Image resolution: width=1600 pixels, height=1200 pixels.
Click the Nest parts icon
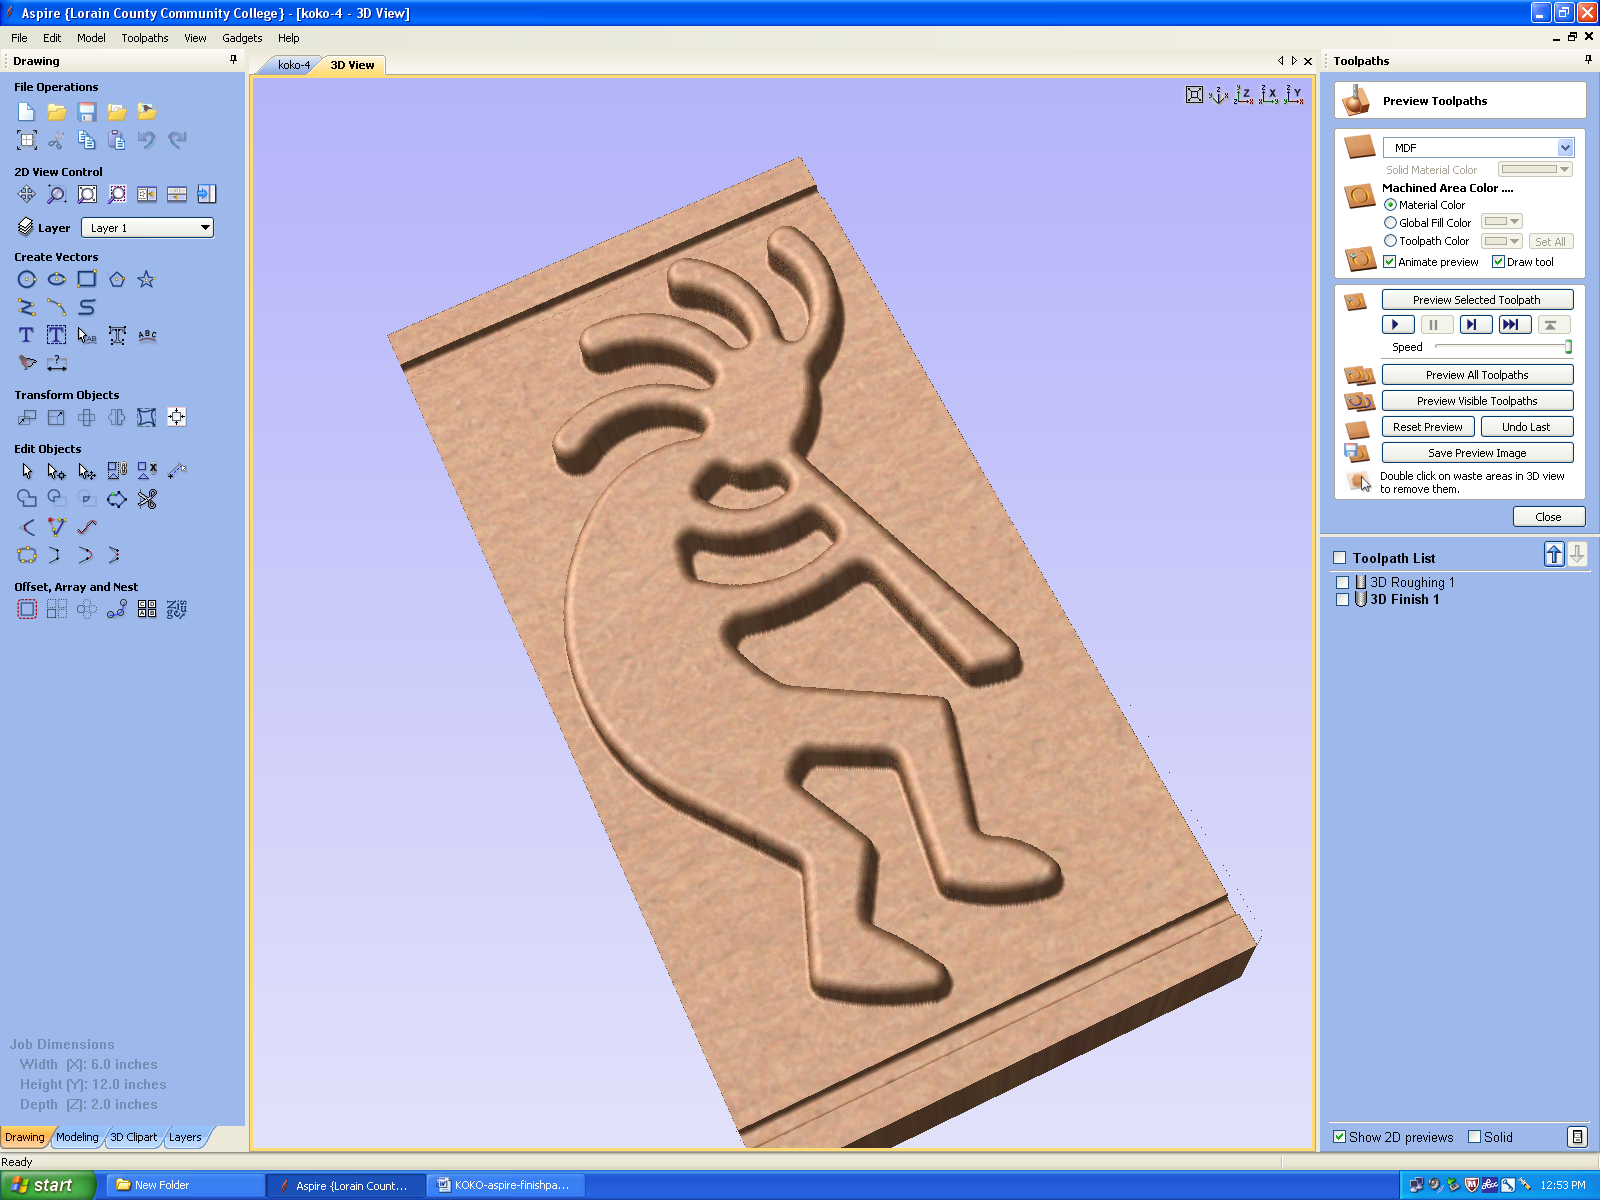(177, 609)
